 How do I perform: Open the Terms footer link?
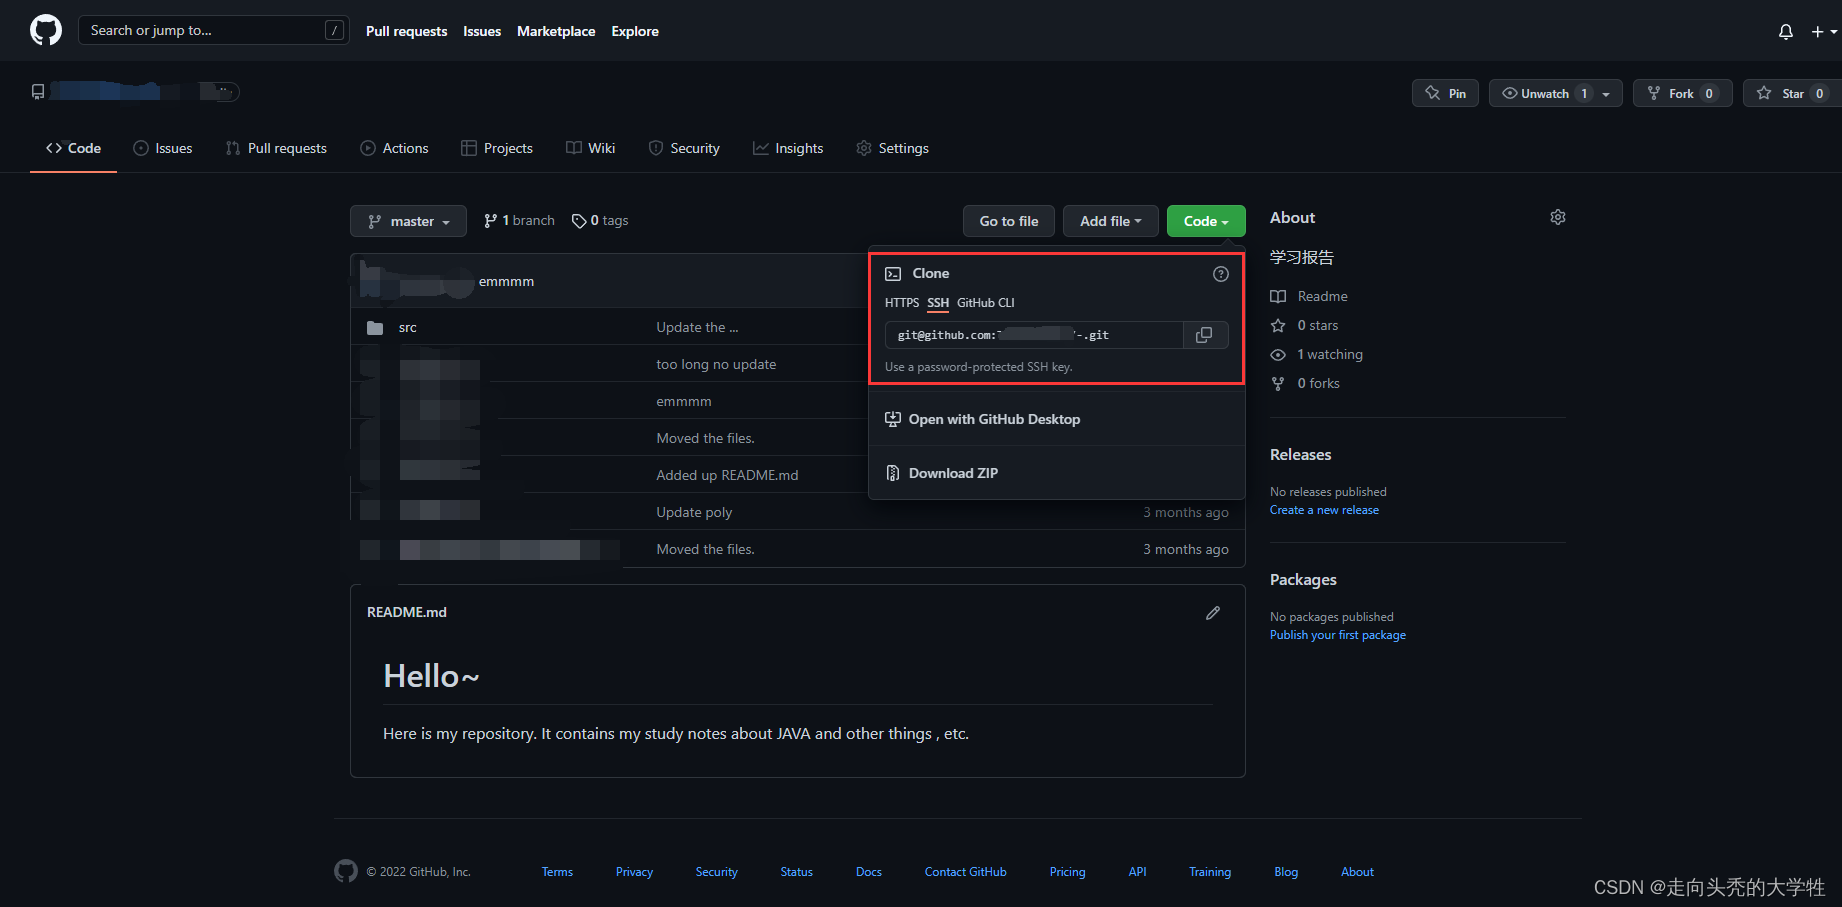pos(557,872)
